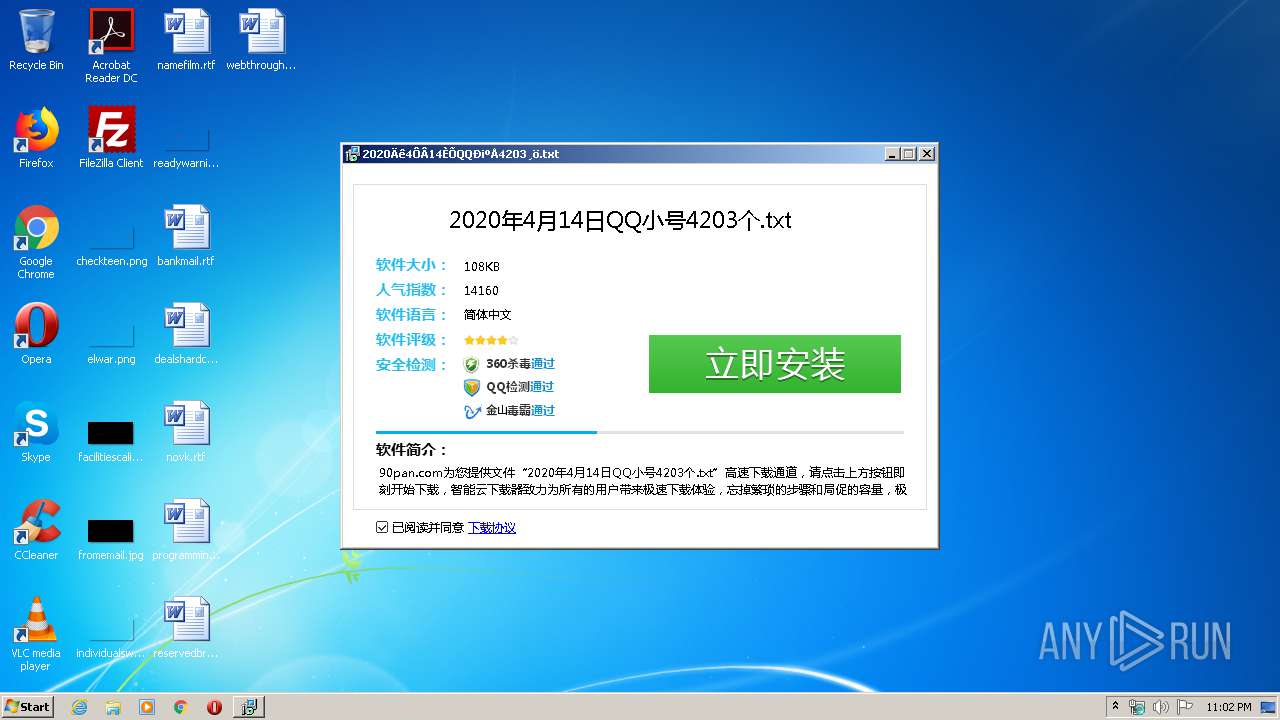Click the installer title bar icon
Image resolution: width=1280 pixels, height=720 pixels.
[352, 154]
